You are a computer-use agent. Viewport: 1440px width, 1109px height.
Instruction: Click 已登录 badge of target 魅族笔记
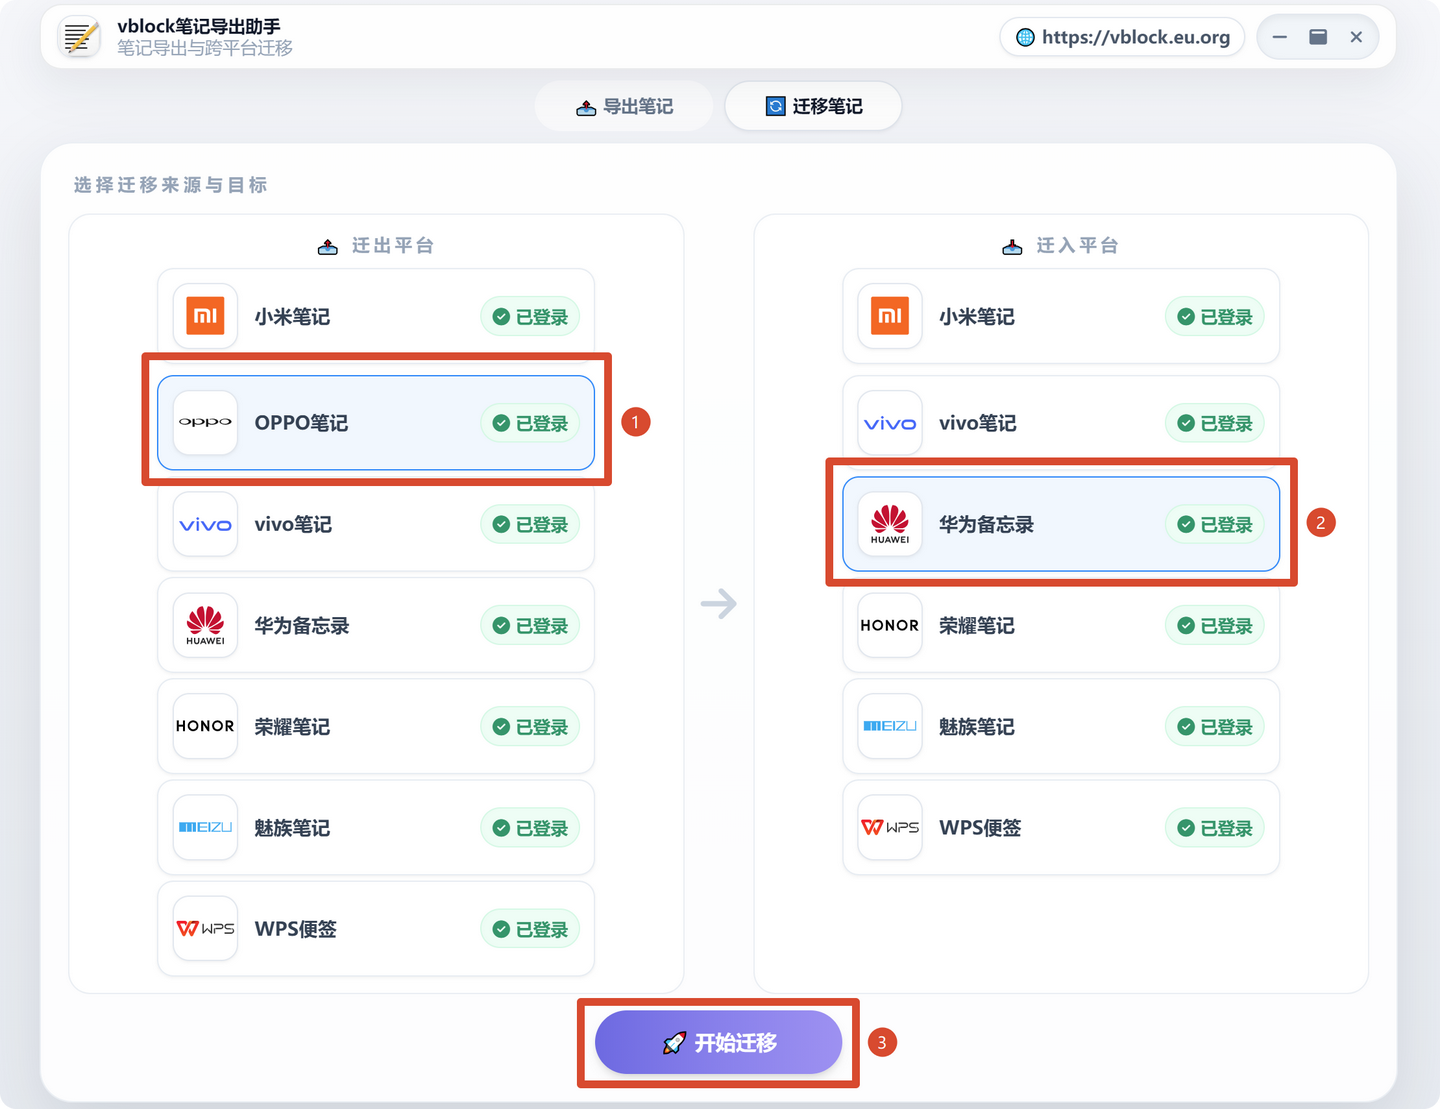point(1215,727)
